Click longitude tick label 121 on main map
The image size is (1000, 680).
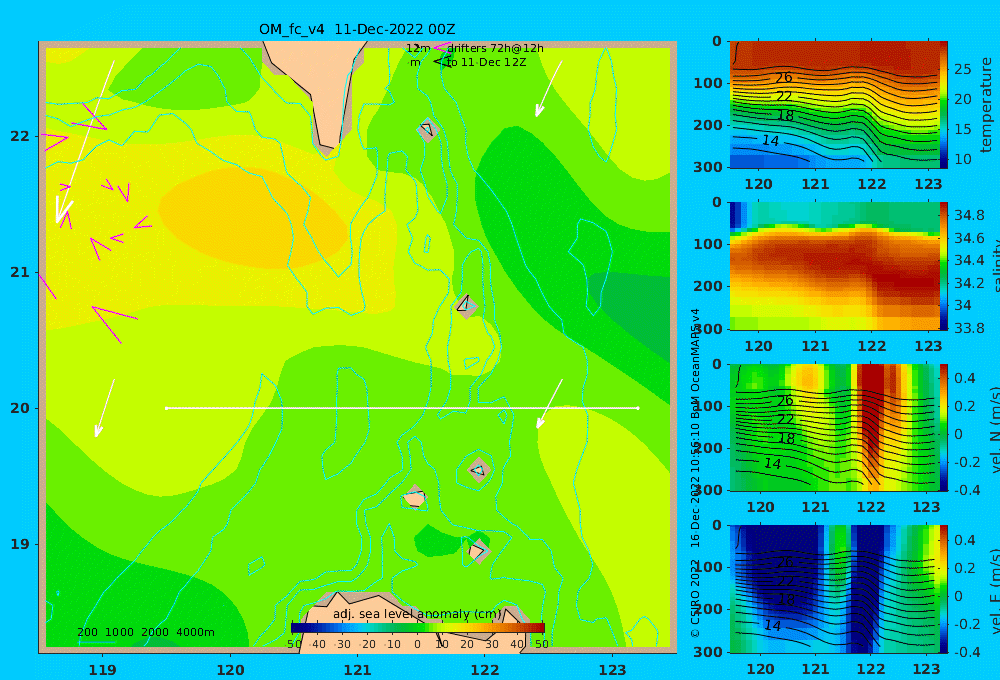(x=357, y=670)
